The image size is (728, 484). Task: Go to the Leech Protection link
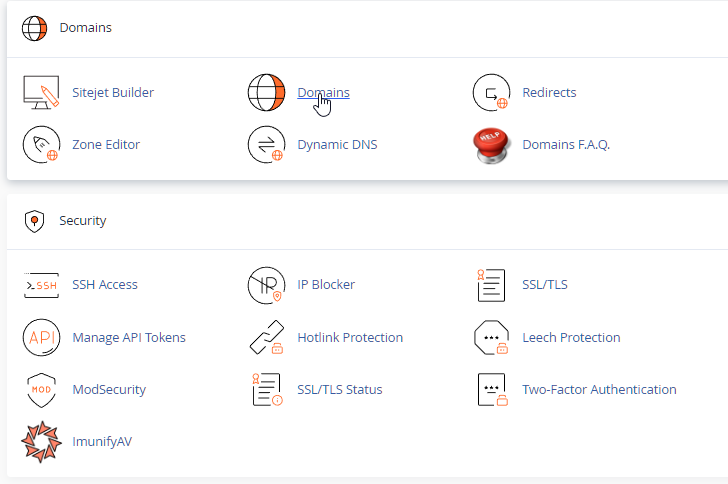tap(572, 337)
